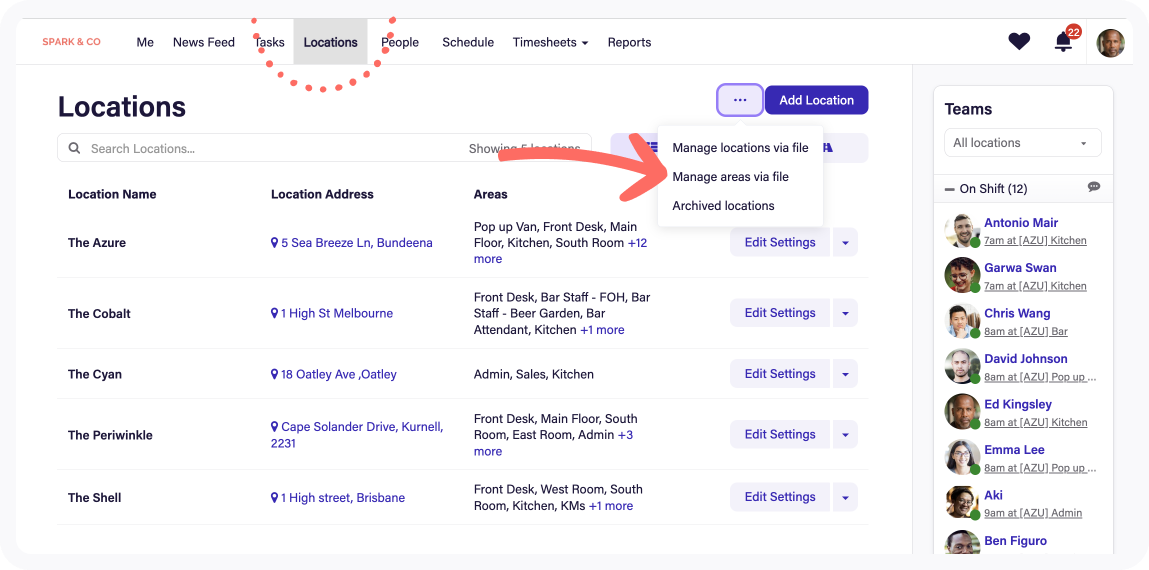
Task: Open the On Shift chat bubble icon
Action: tap(1094, 188)
